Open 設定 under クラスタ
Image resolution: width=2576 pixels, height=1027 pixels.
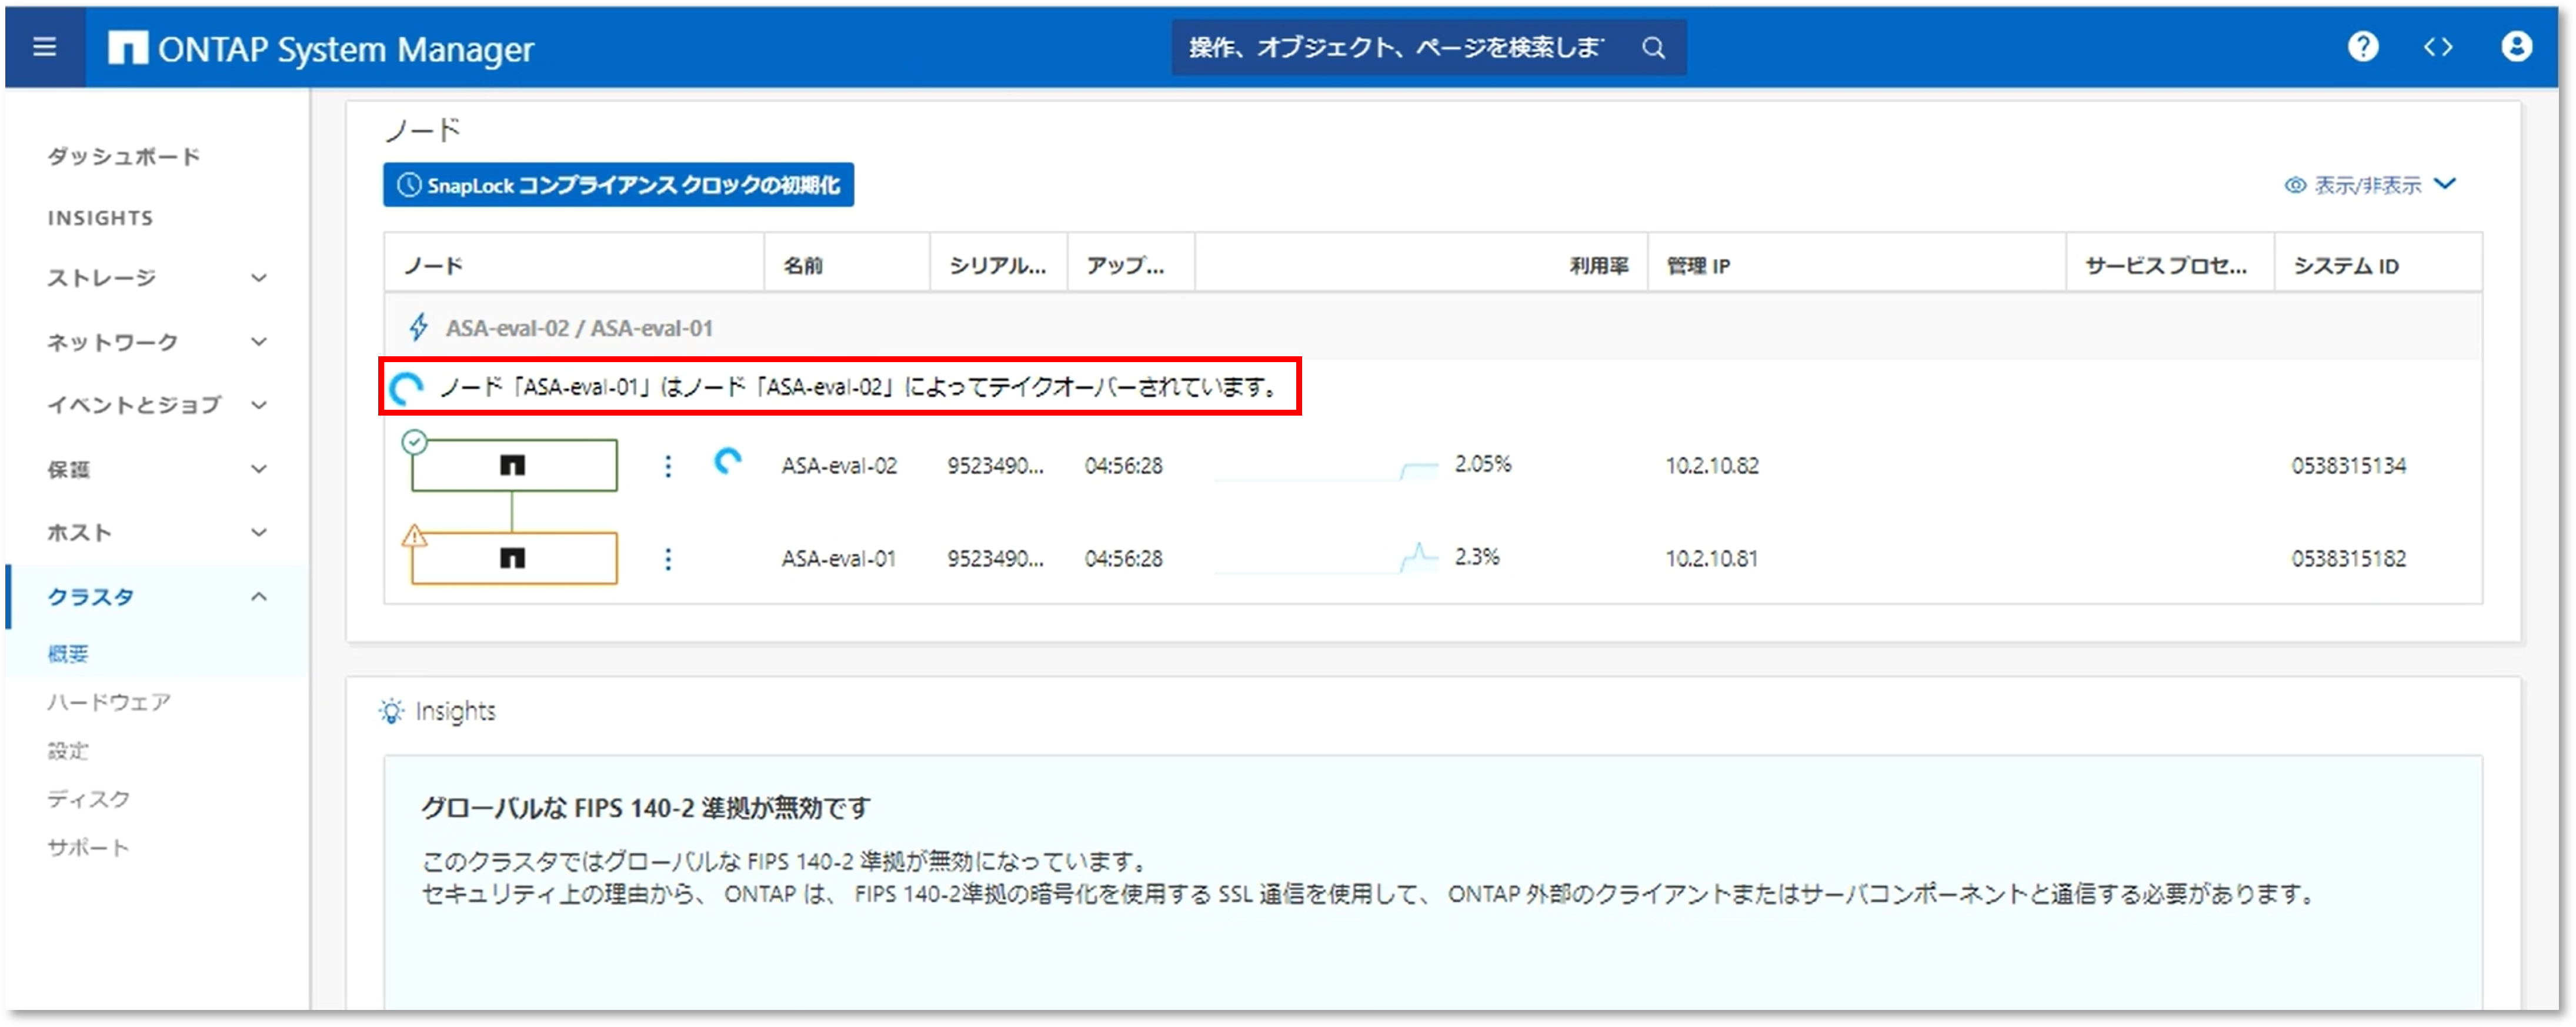point(68,750)
